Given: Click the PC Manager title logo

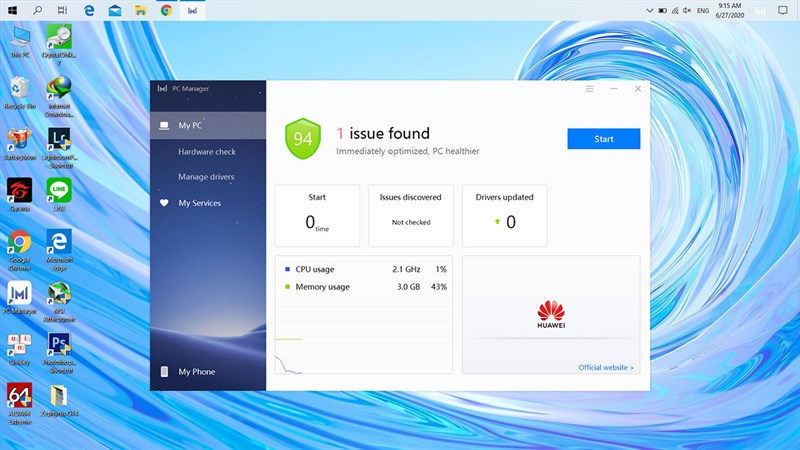Looking at the screenshot, I should pos(162,89).
